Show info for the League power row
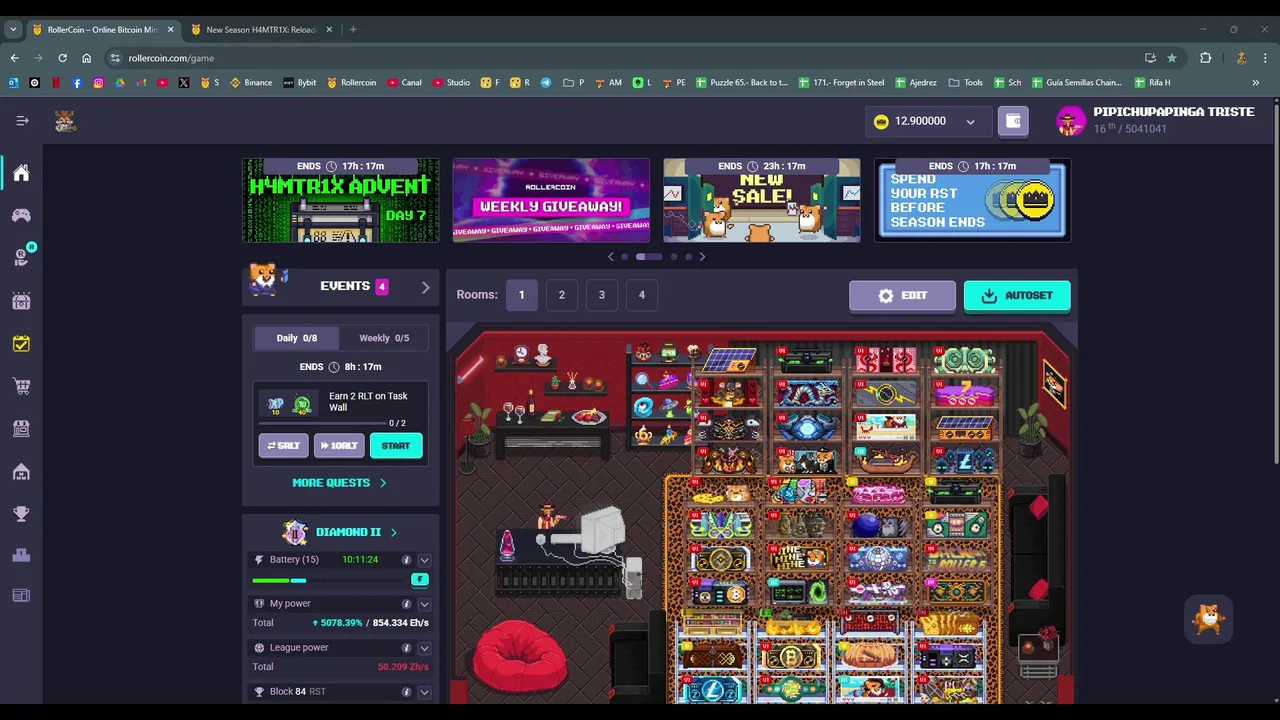This screenshot has width=1280, height=720. point(406,648)
